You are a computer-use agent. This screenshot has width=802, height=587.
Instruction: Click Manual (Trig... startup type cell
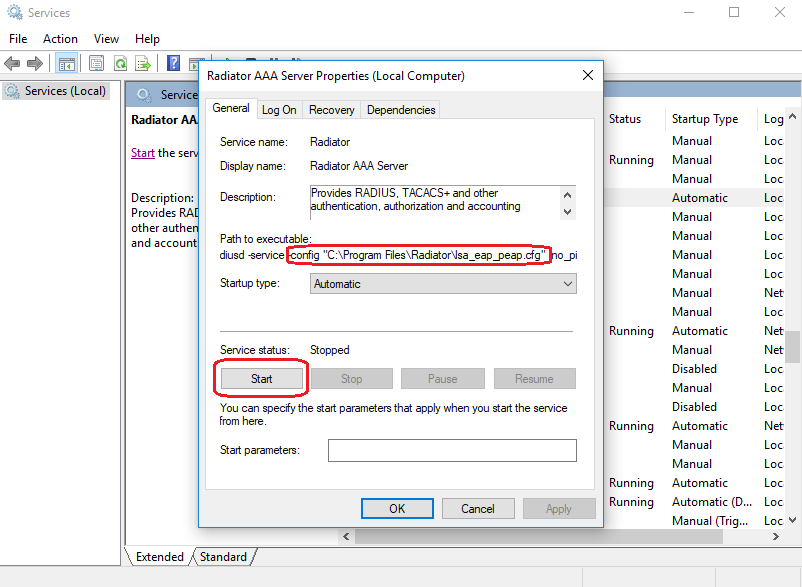710,521
